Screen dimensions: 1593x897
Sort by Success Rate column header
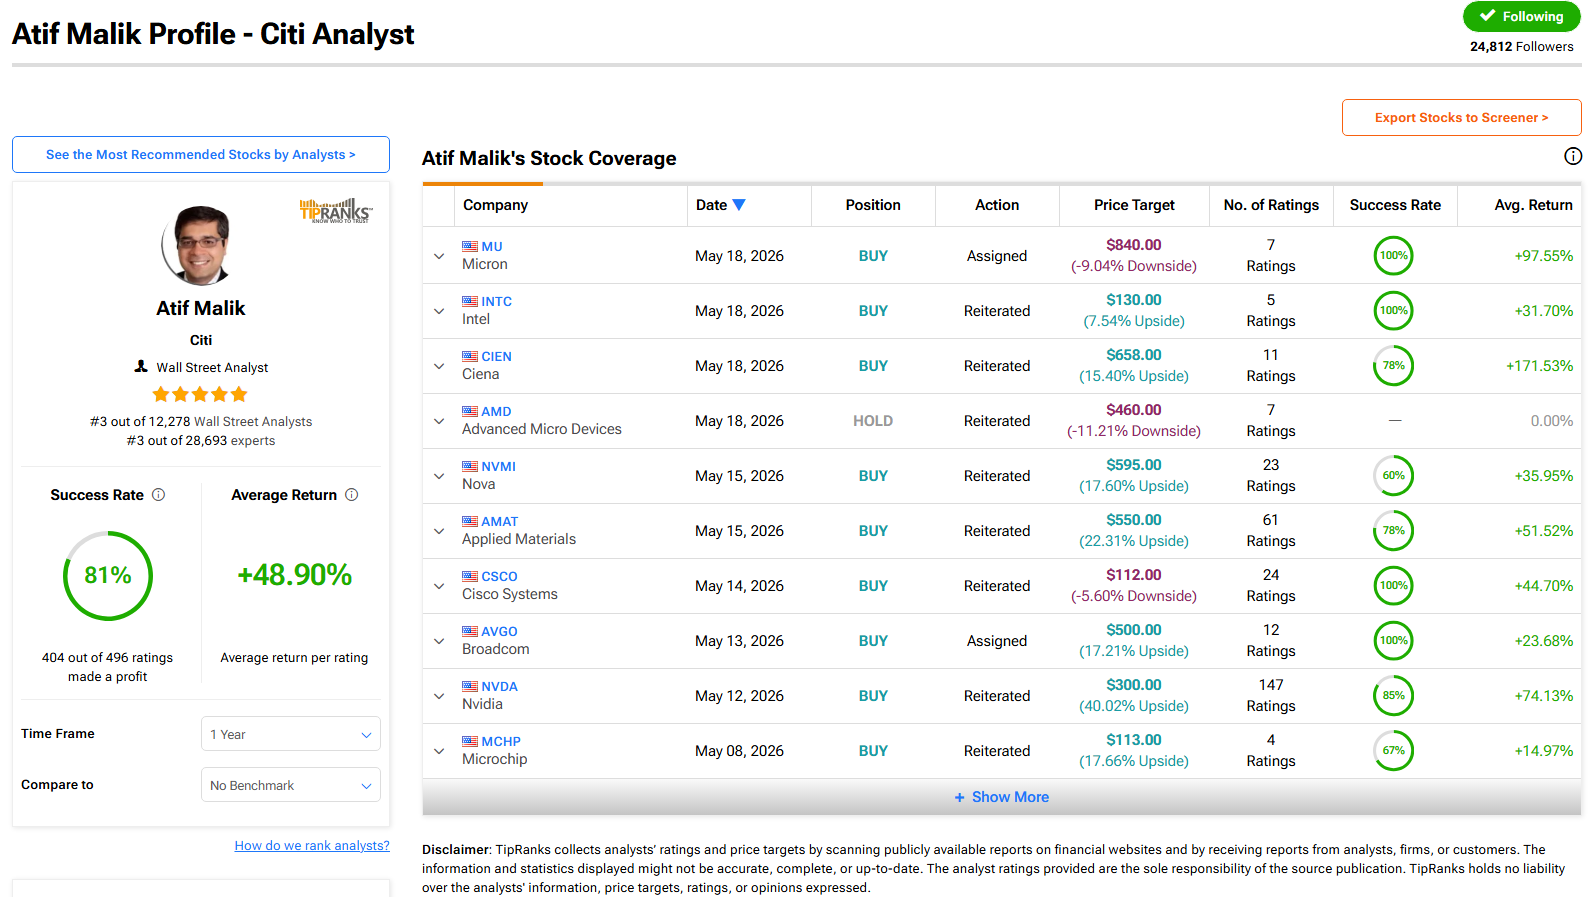coord(1395,205)
